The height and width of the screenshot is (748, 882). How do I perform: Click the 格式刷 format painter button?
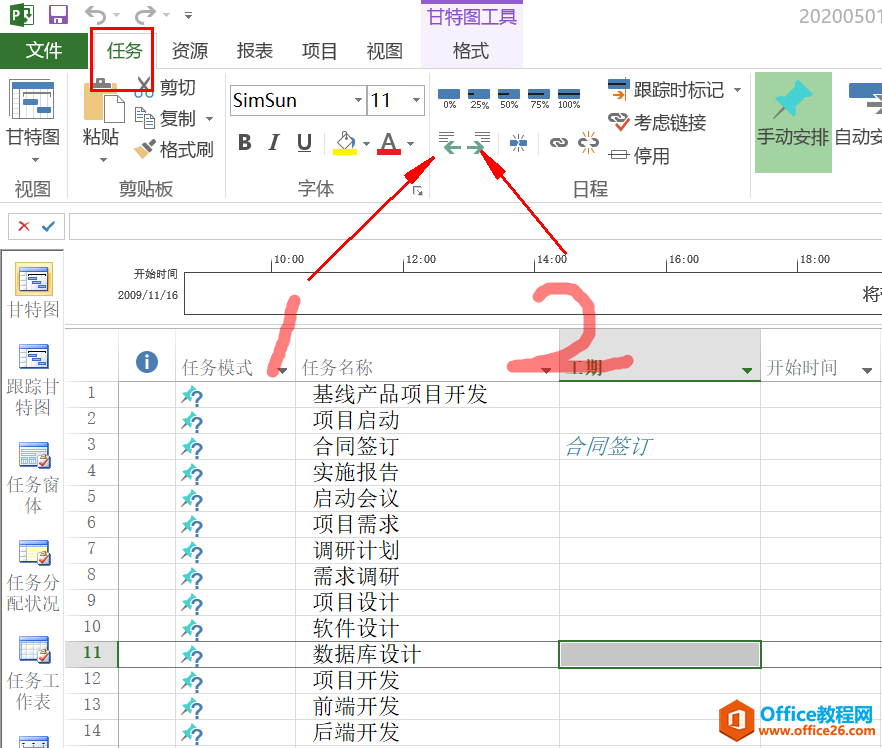click(175, 150)
